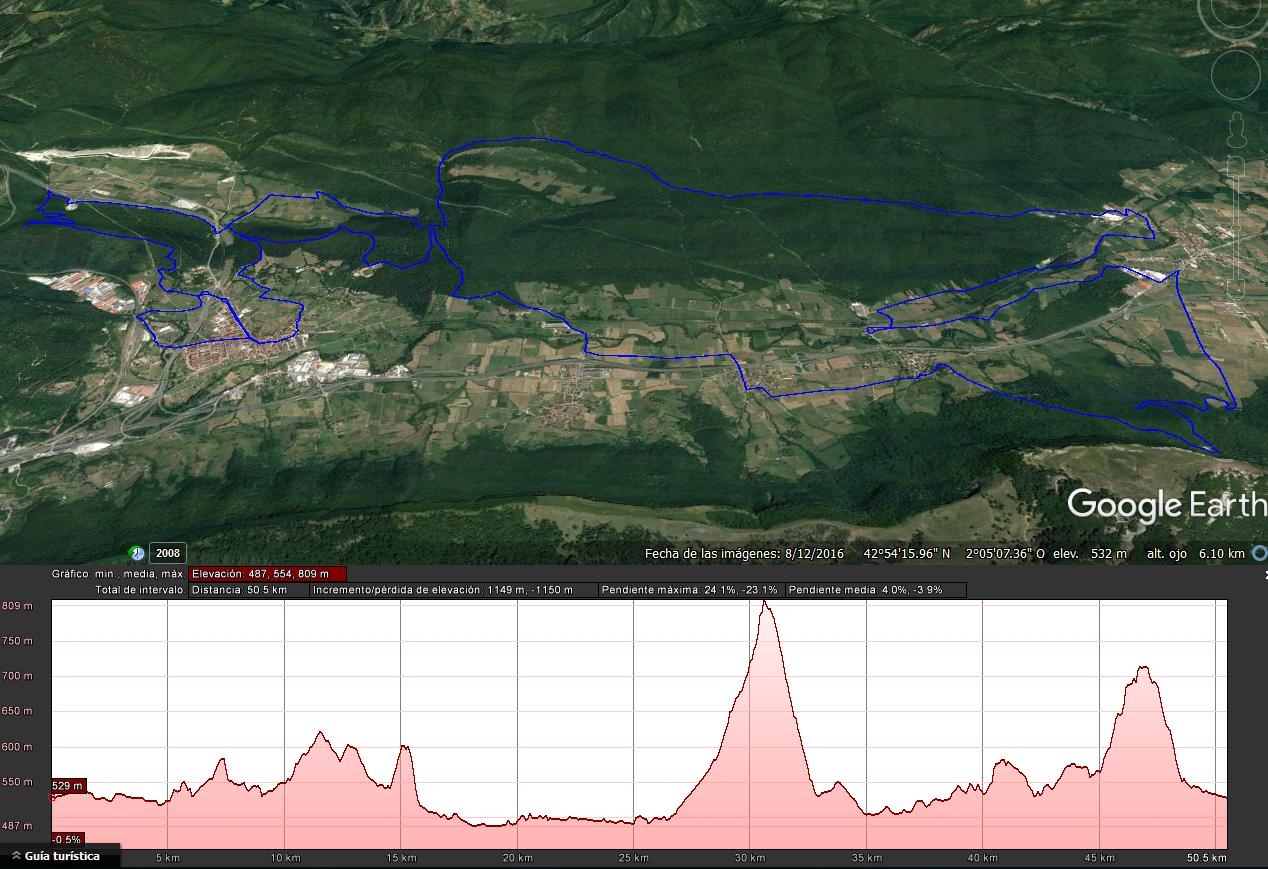Click the "Fecha de las imágenes: 8/12/2016" status text
1268x869 pixels.
tap(744, 553)
